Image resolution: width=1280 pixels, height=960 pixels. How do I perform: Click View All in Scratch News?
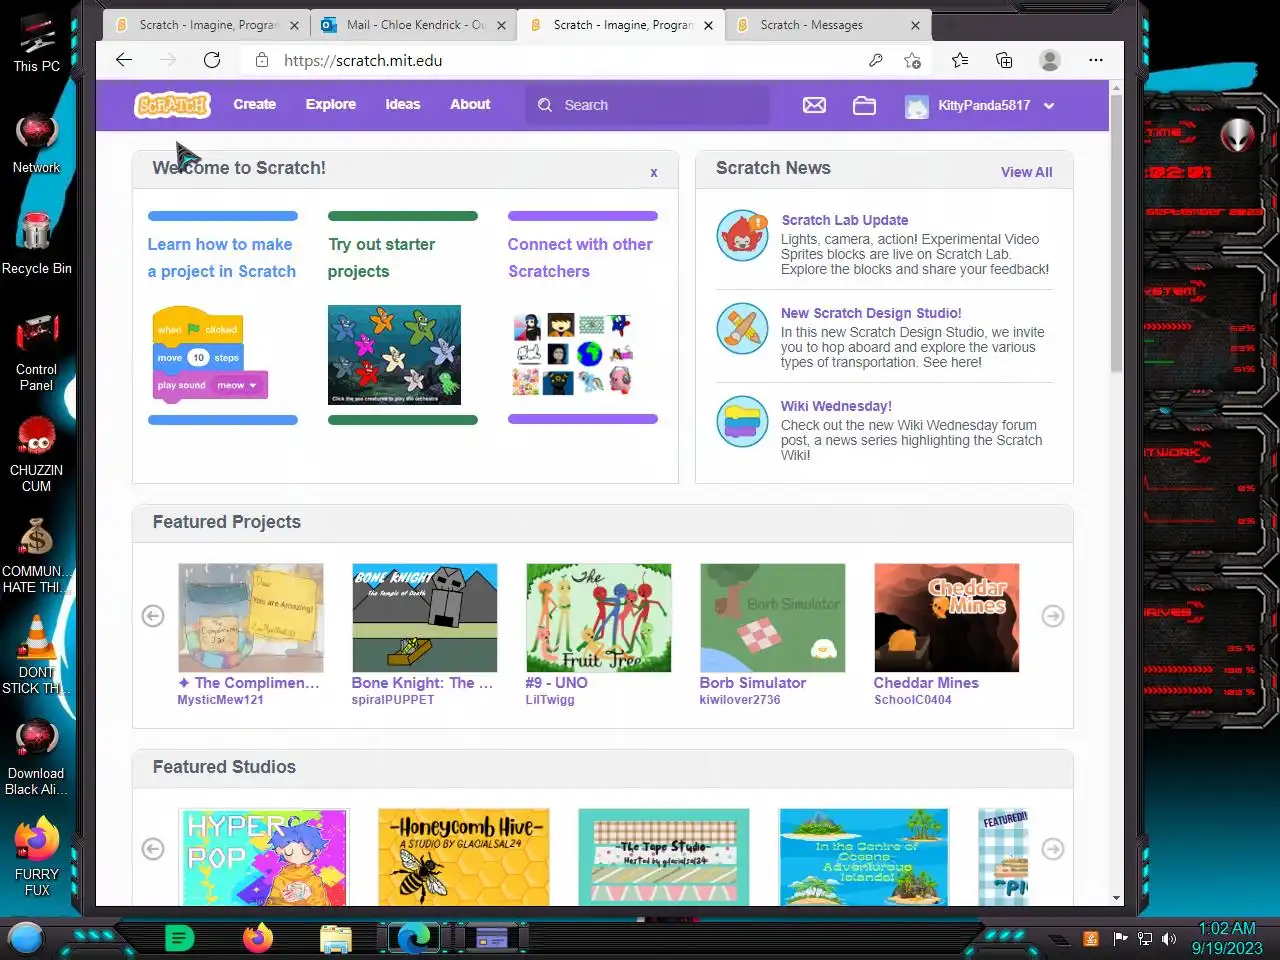[1026, 172]
